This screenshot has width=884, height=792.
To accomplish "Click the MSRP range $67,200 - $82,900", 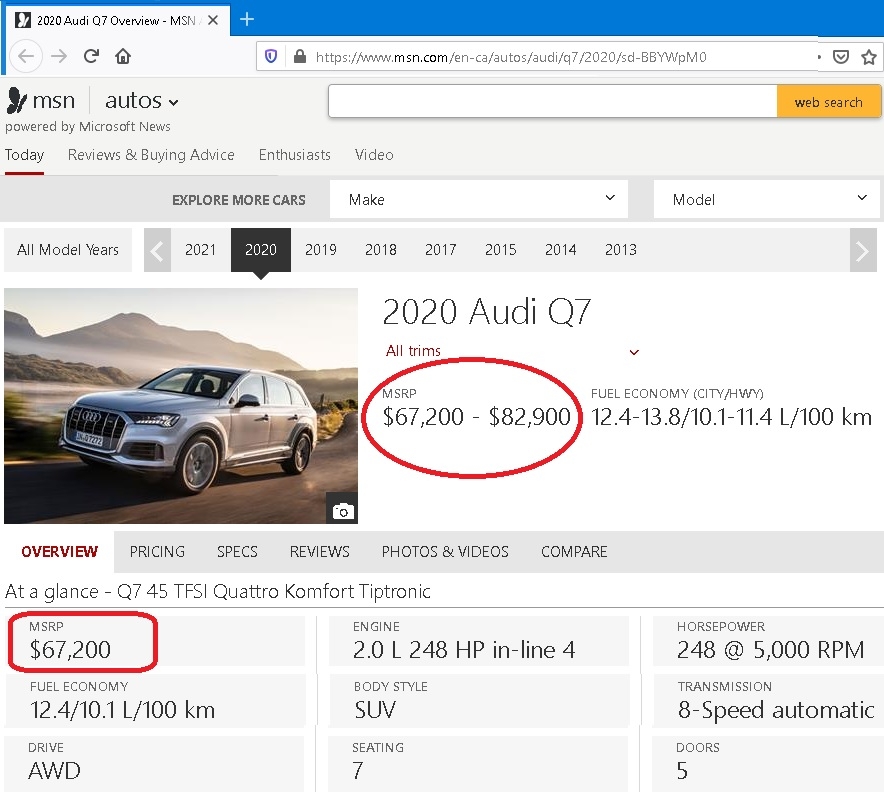I will tap(476, 417).
